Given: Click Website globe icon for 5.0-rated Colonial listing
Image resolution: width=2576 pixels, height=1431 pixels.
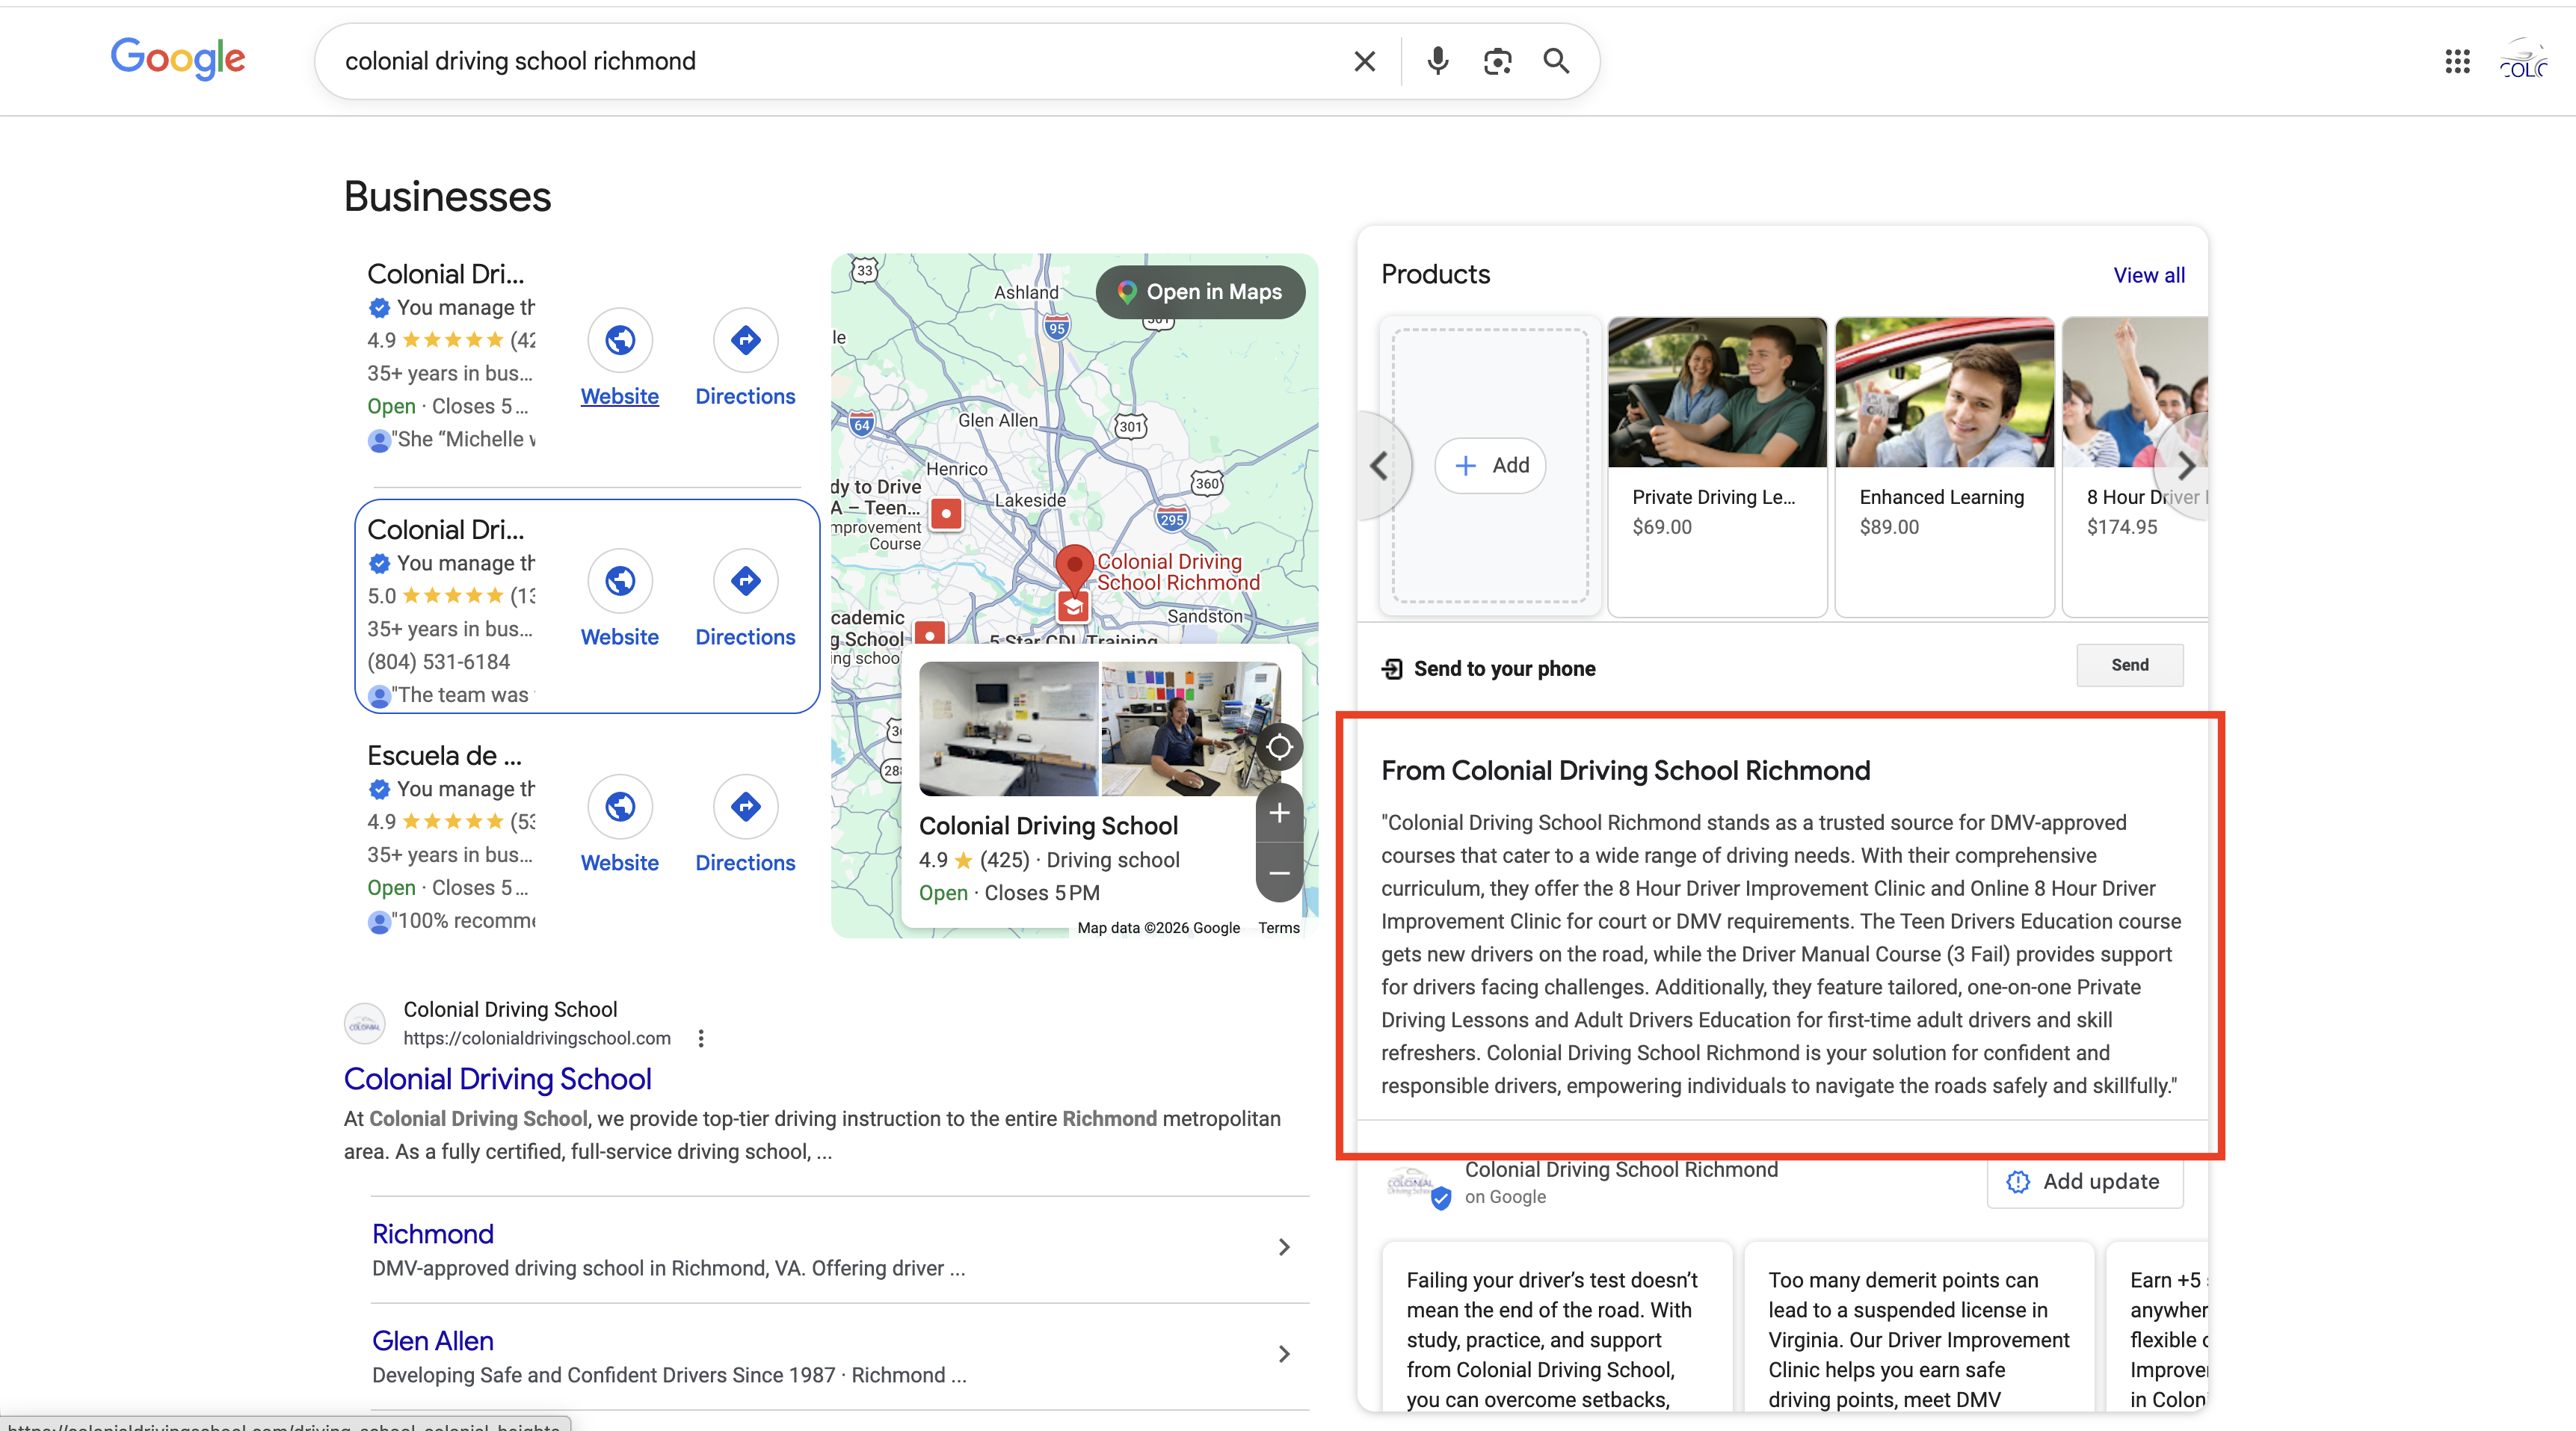Looking at the screenshot, I should [620, 581].
